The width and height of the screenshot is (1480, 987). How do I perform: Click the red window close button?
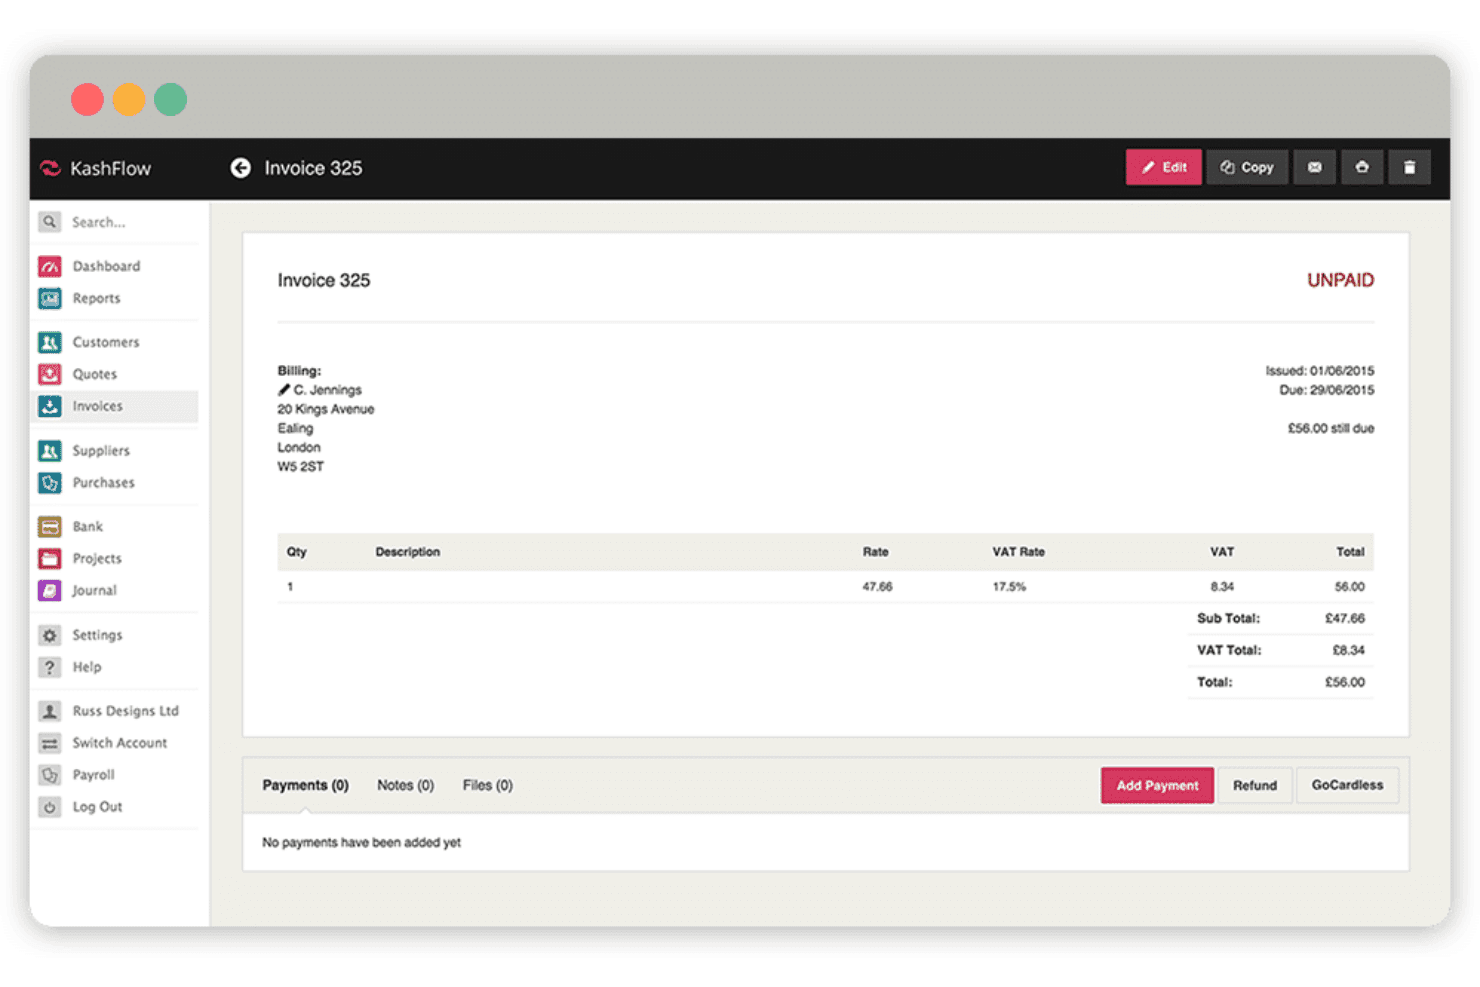tap(87, 99)
